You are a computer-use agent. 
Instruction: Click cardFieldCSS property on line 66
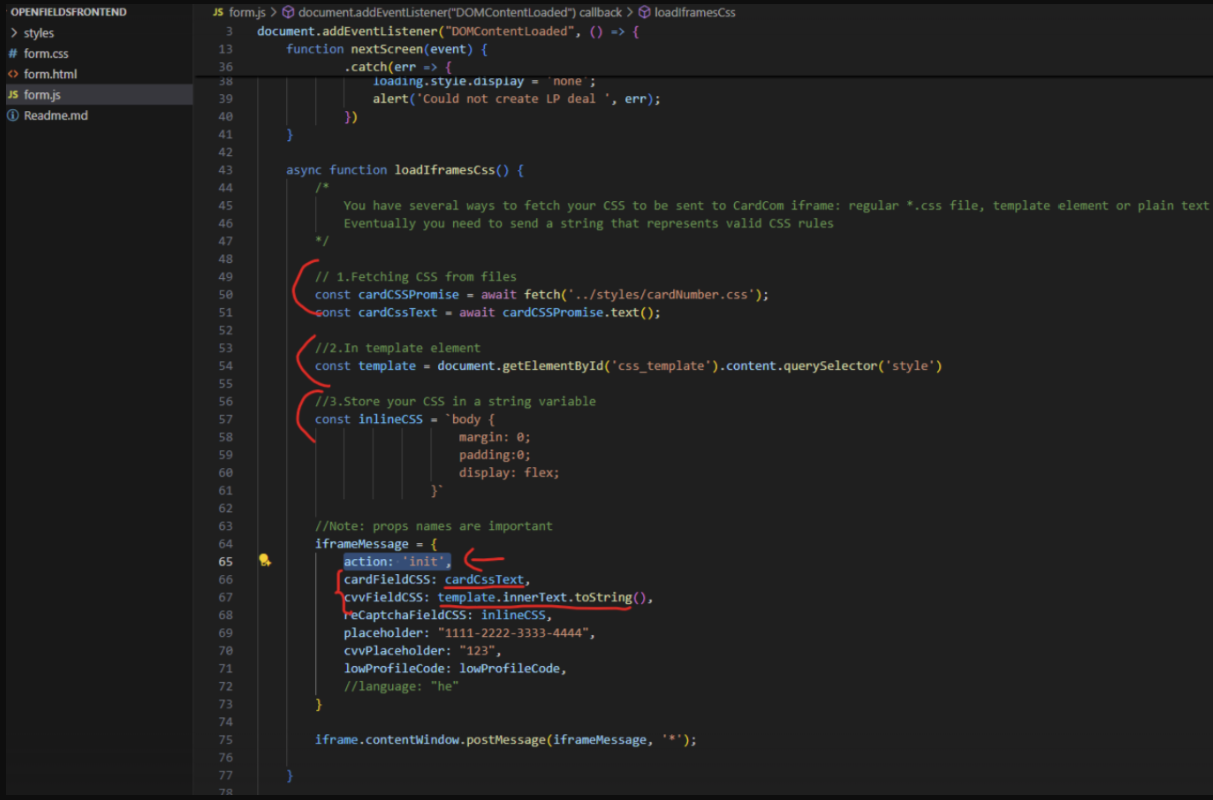pyautogui.click(x=387, y=580)
